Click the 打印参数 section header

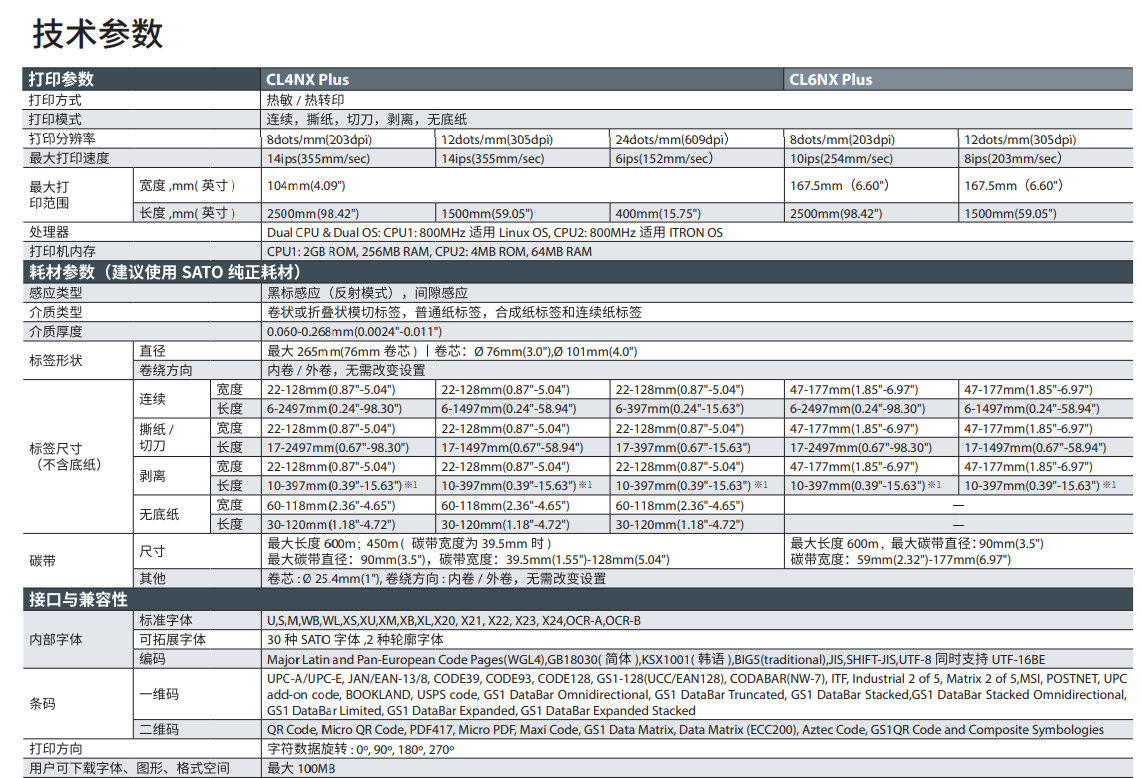(x=61, y=79)
